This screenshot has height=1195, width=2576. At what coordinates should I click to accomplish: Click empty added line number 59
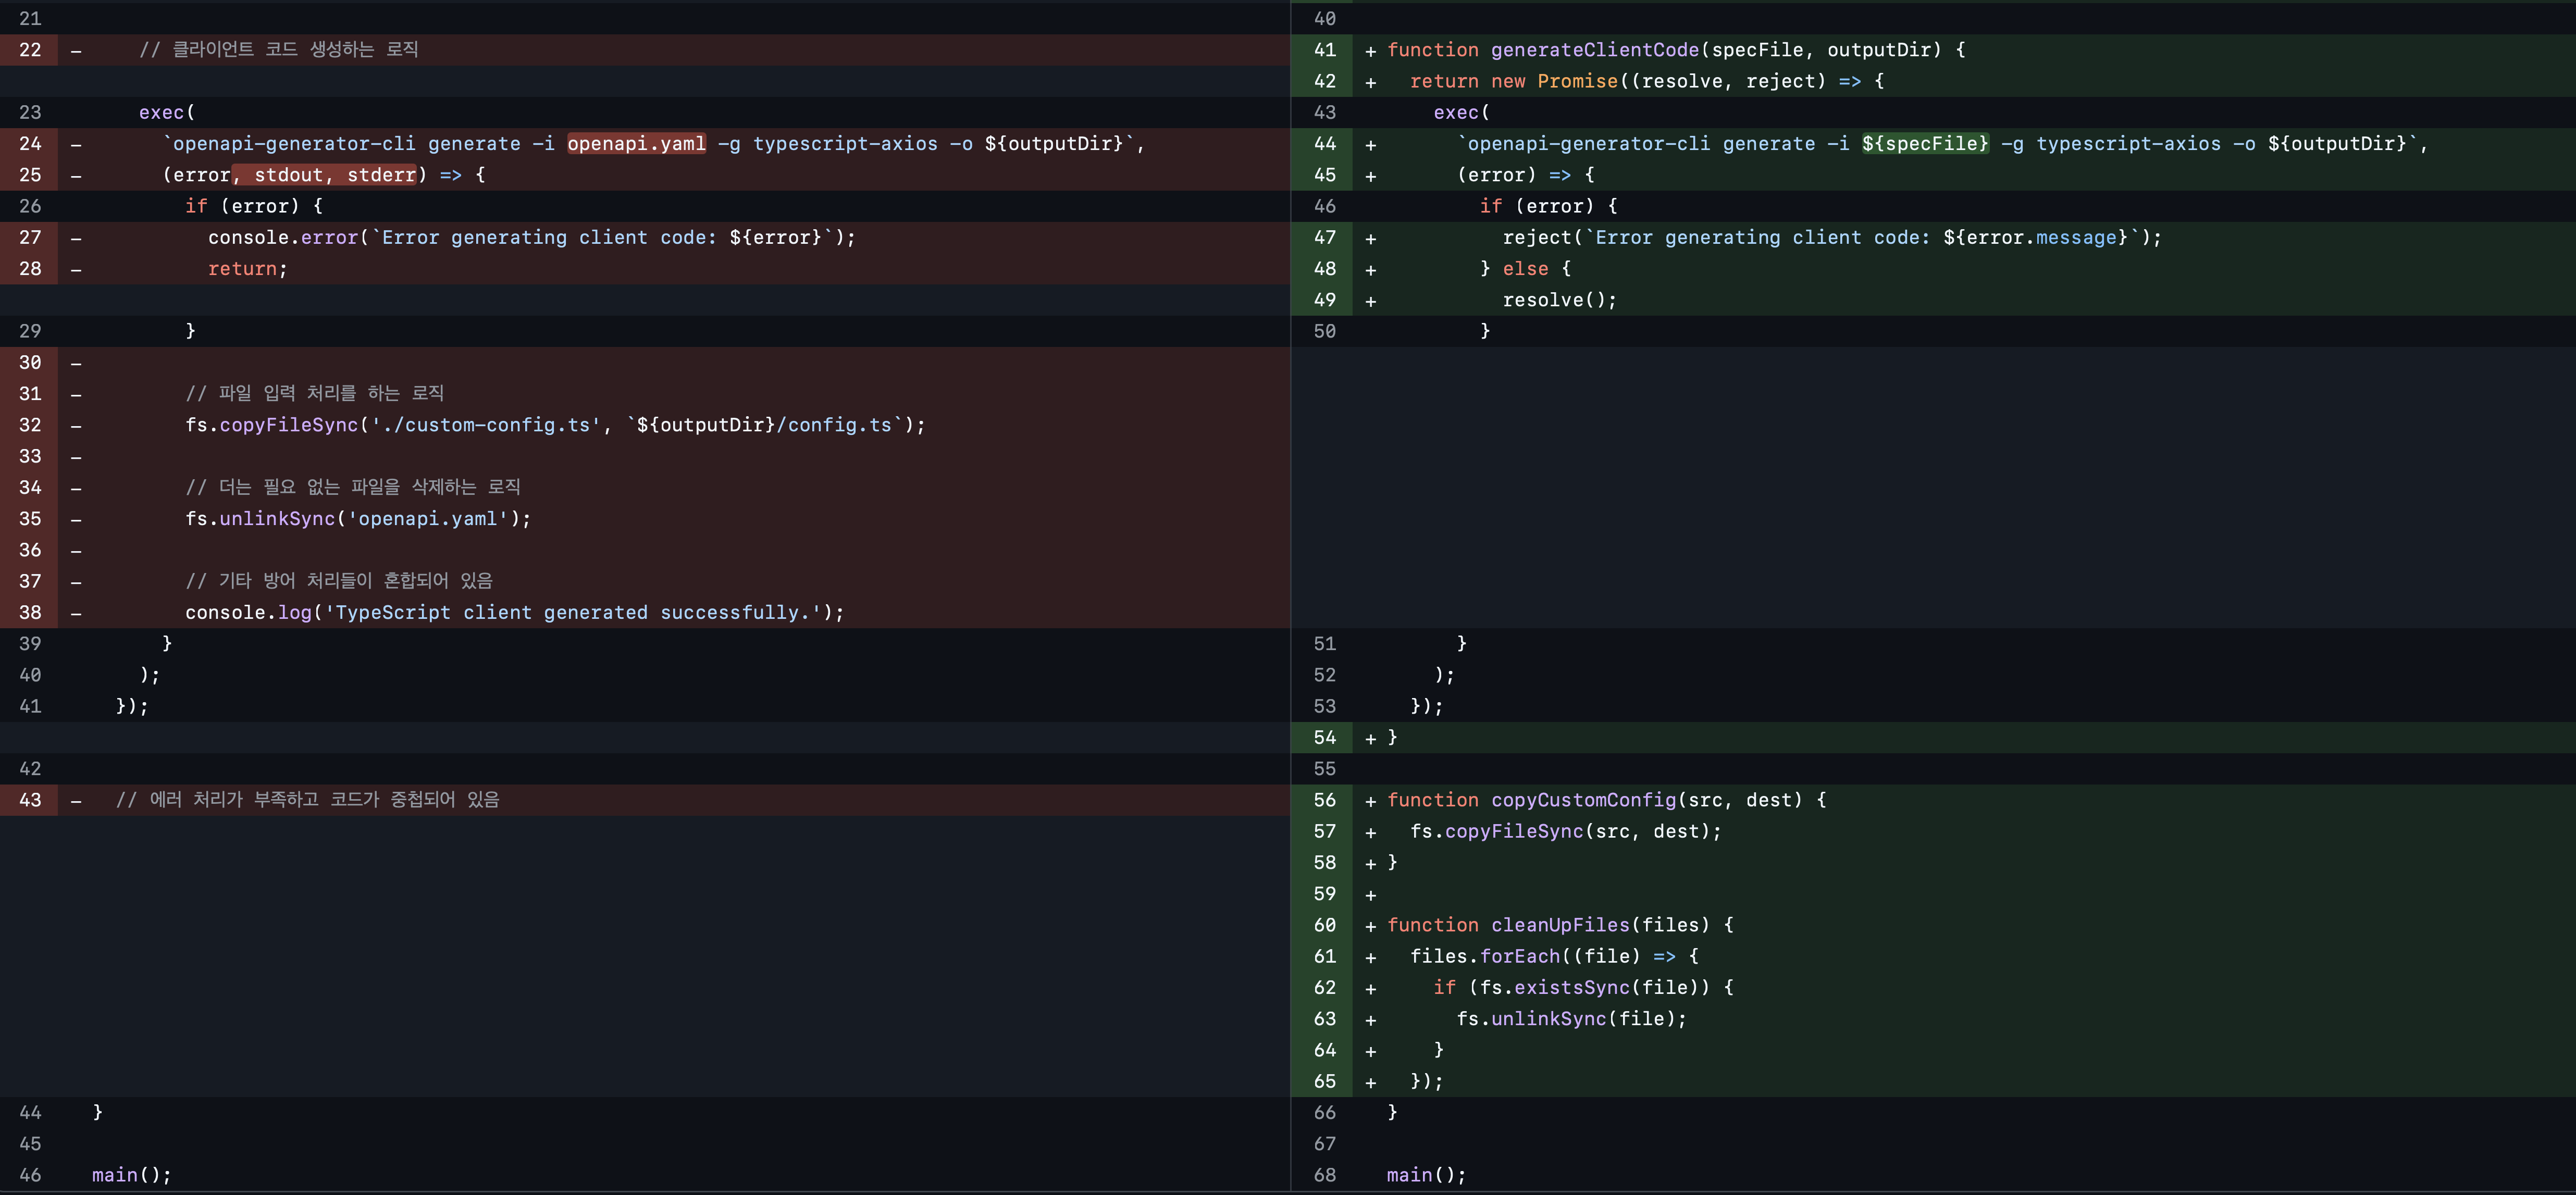click(1324, 894)
